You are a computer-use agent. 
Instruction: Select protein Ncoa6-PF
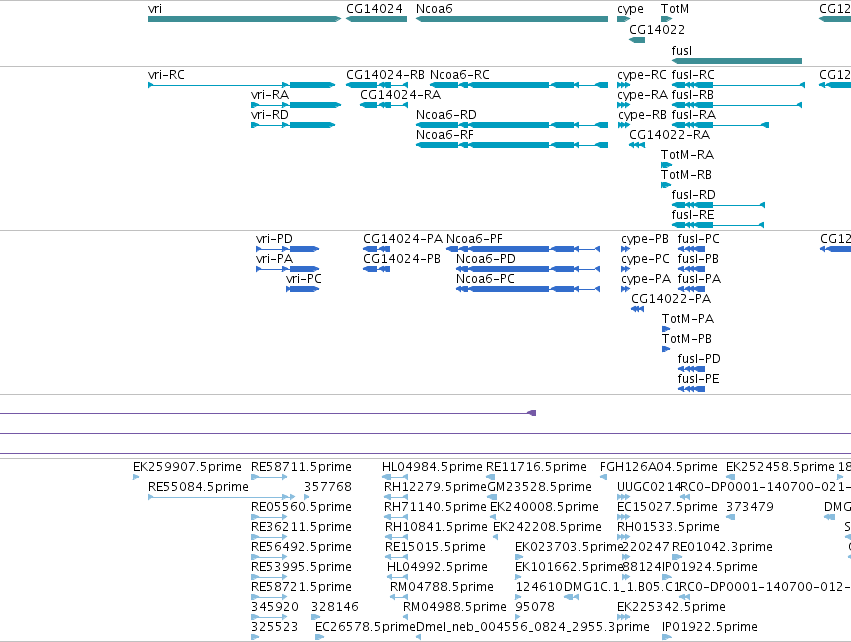coord(523,249)
